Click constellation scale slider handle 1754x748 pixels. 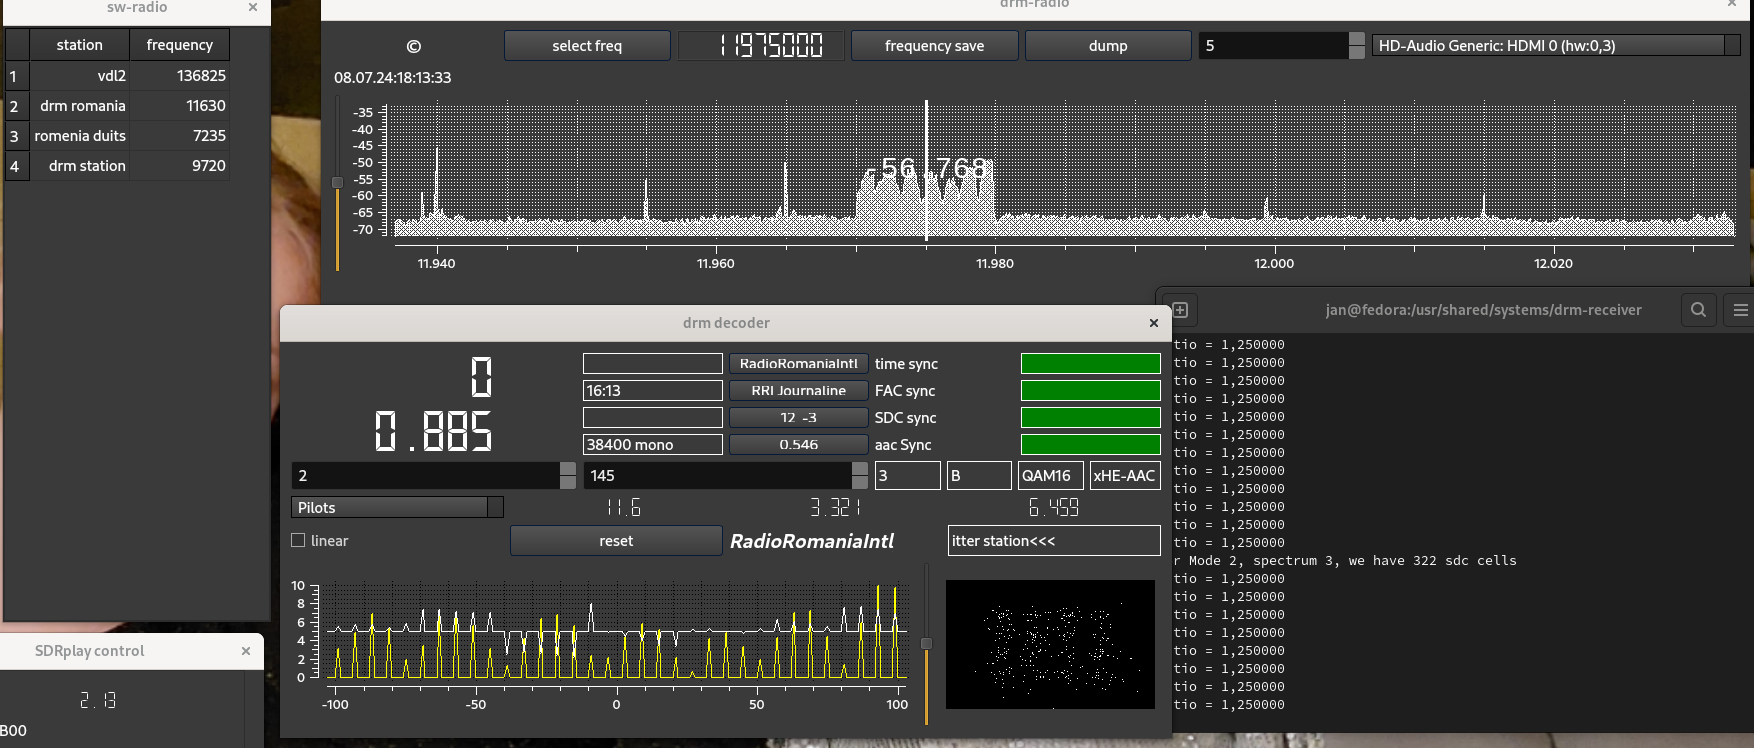pyautogui.click(x=926, y=644)
